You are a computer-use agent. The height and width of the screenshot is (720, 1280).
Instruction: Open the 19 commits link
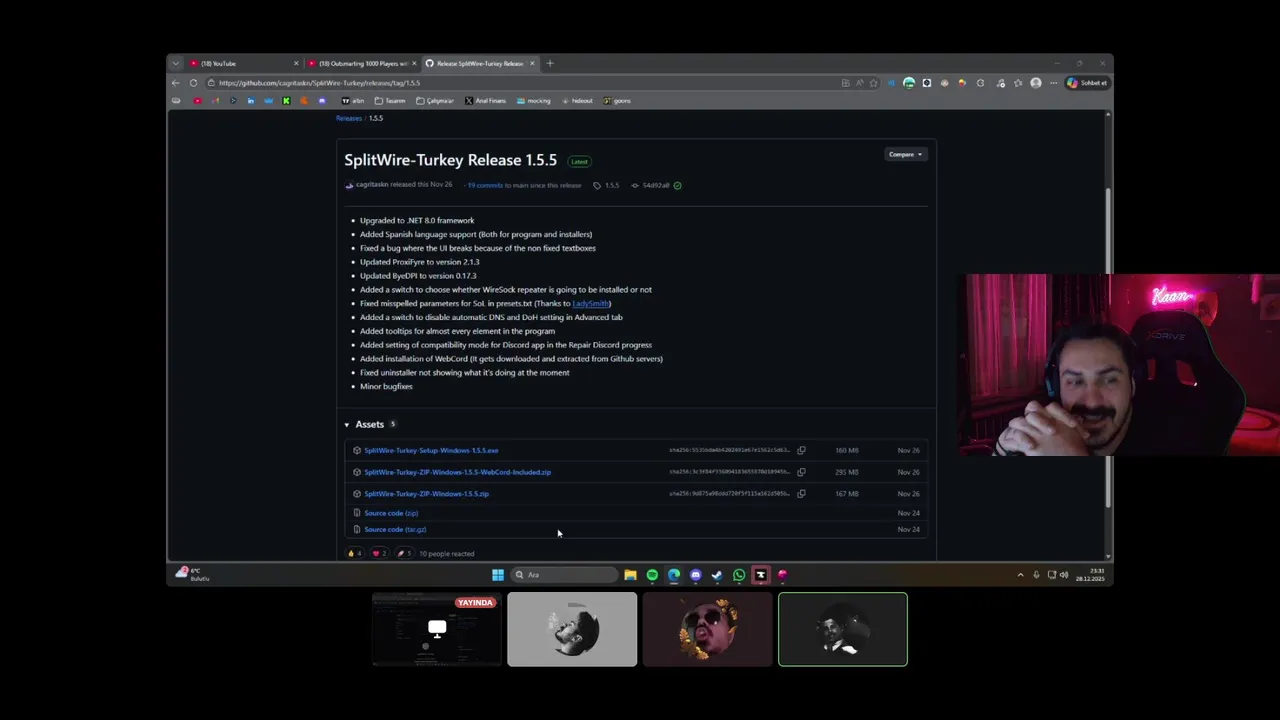point(485,185)
